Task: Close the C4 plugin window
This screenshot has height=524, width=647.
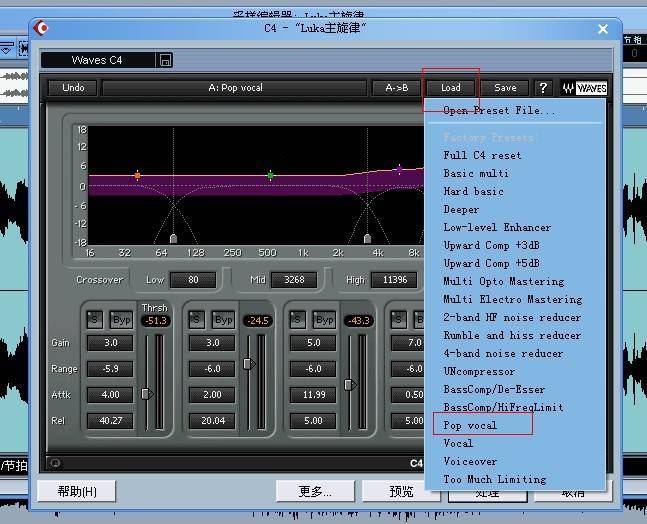Action: coord(603,29)
